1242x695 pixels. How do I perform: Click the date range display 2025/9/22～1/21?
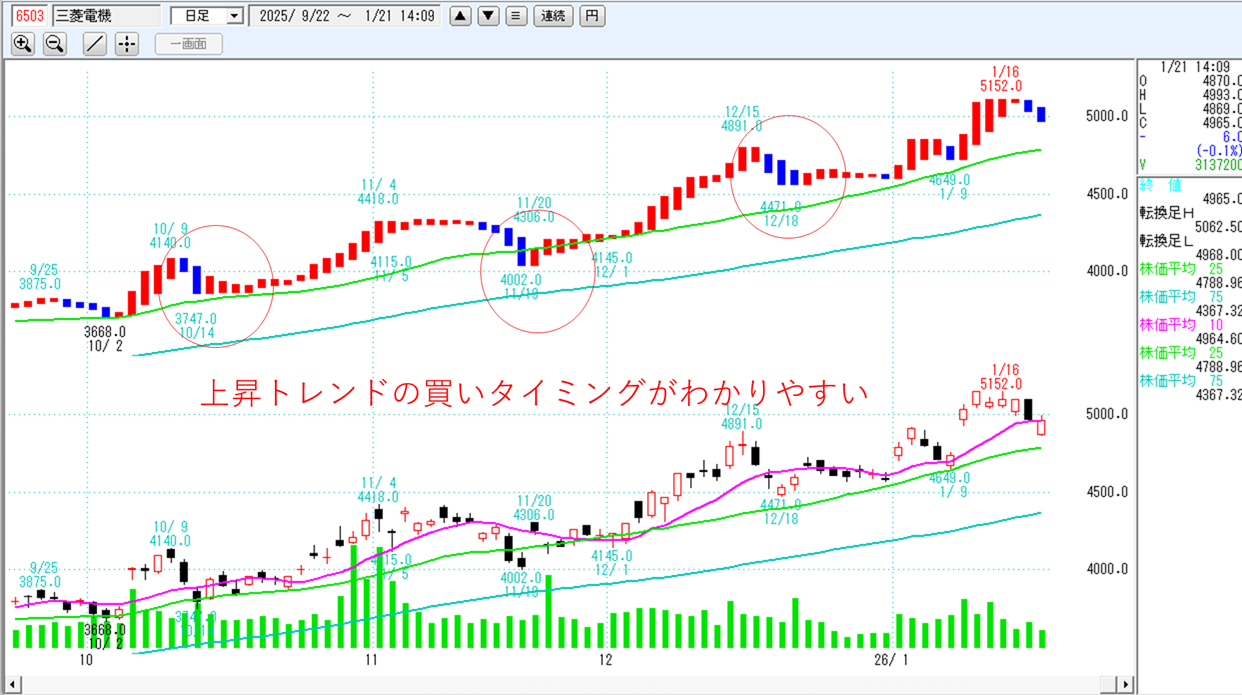point(345,16)
